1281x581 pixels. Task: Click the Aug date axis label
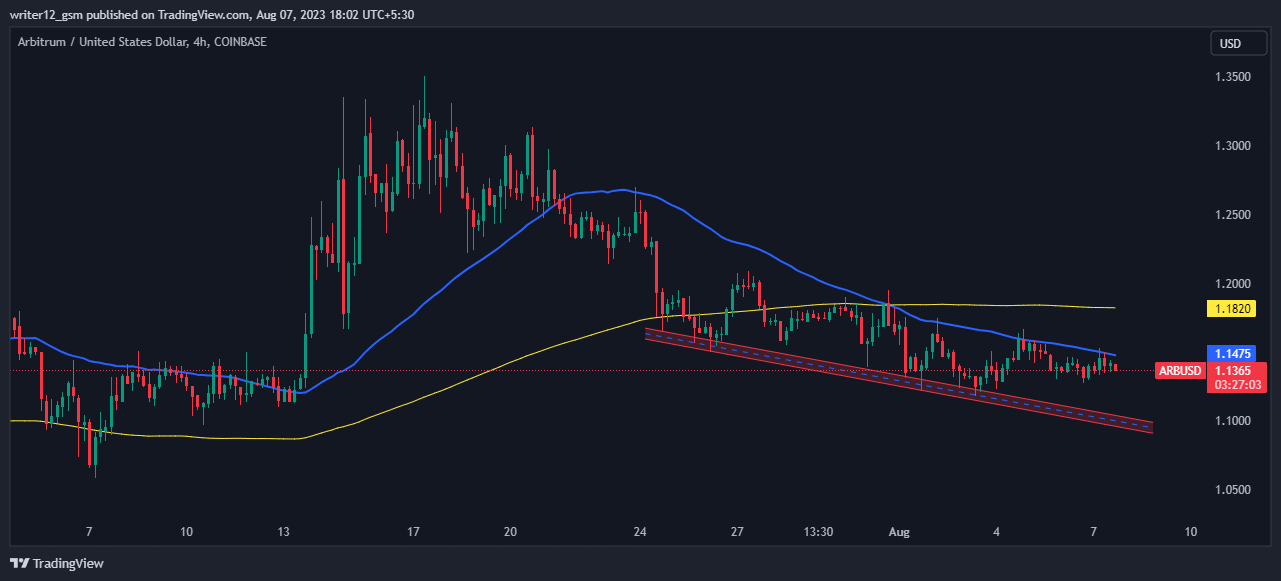tap(899, 532)
